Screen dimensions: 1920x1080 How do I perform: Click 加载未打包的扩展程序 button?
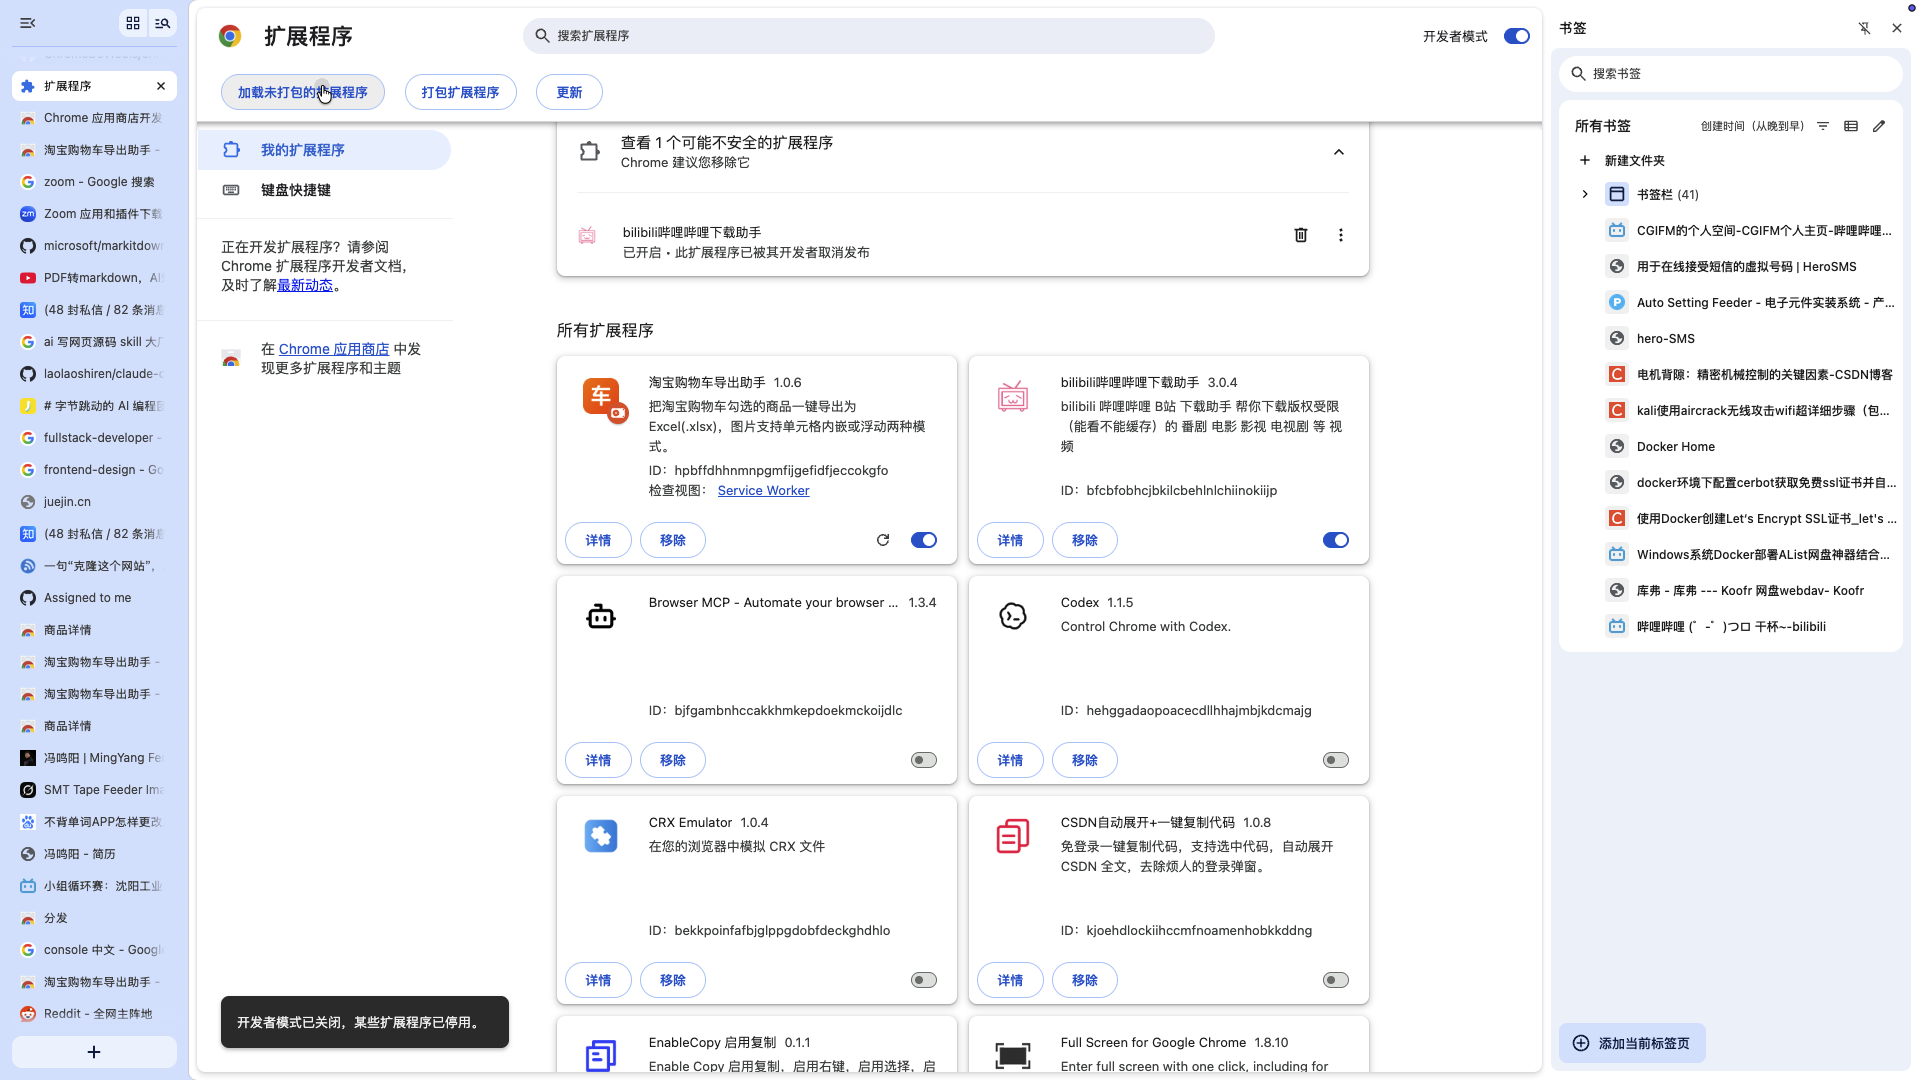(x=303, y=92)
